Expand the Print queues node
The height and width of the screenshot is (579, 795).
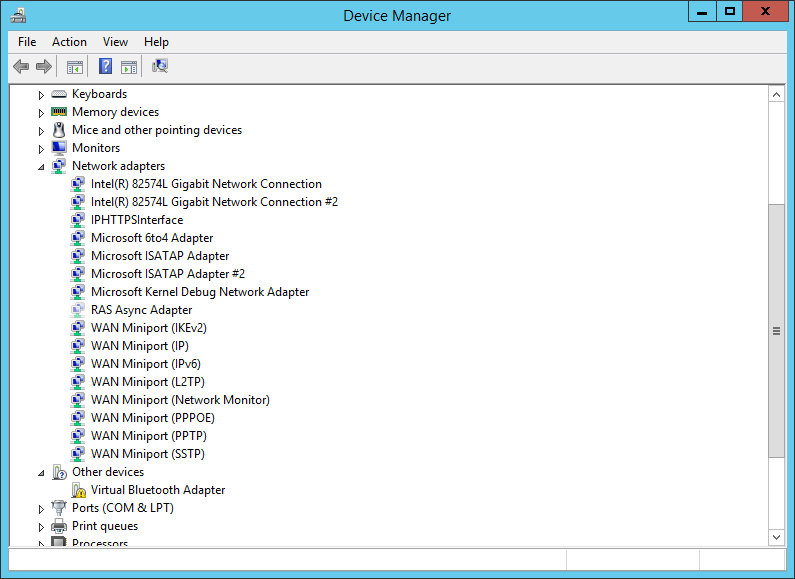[41, 527]
